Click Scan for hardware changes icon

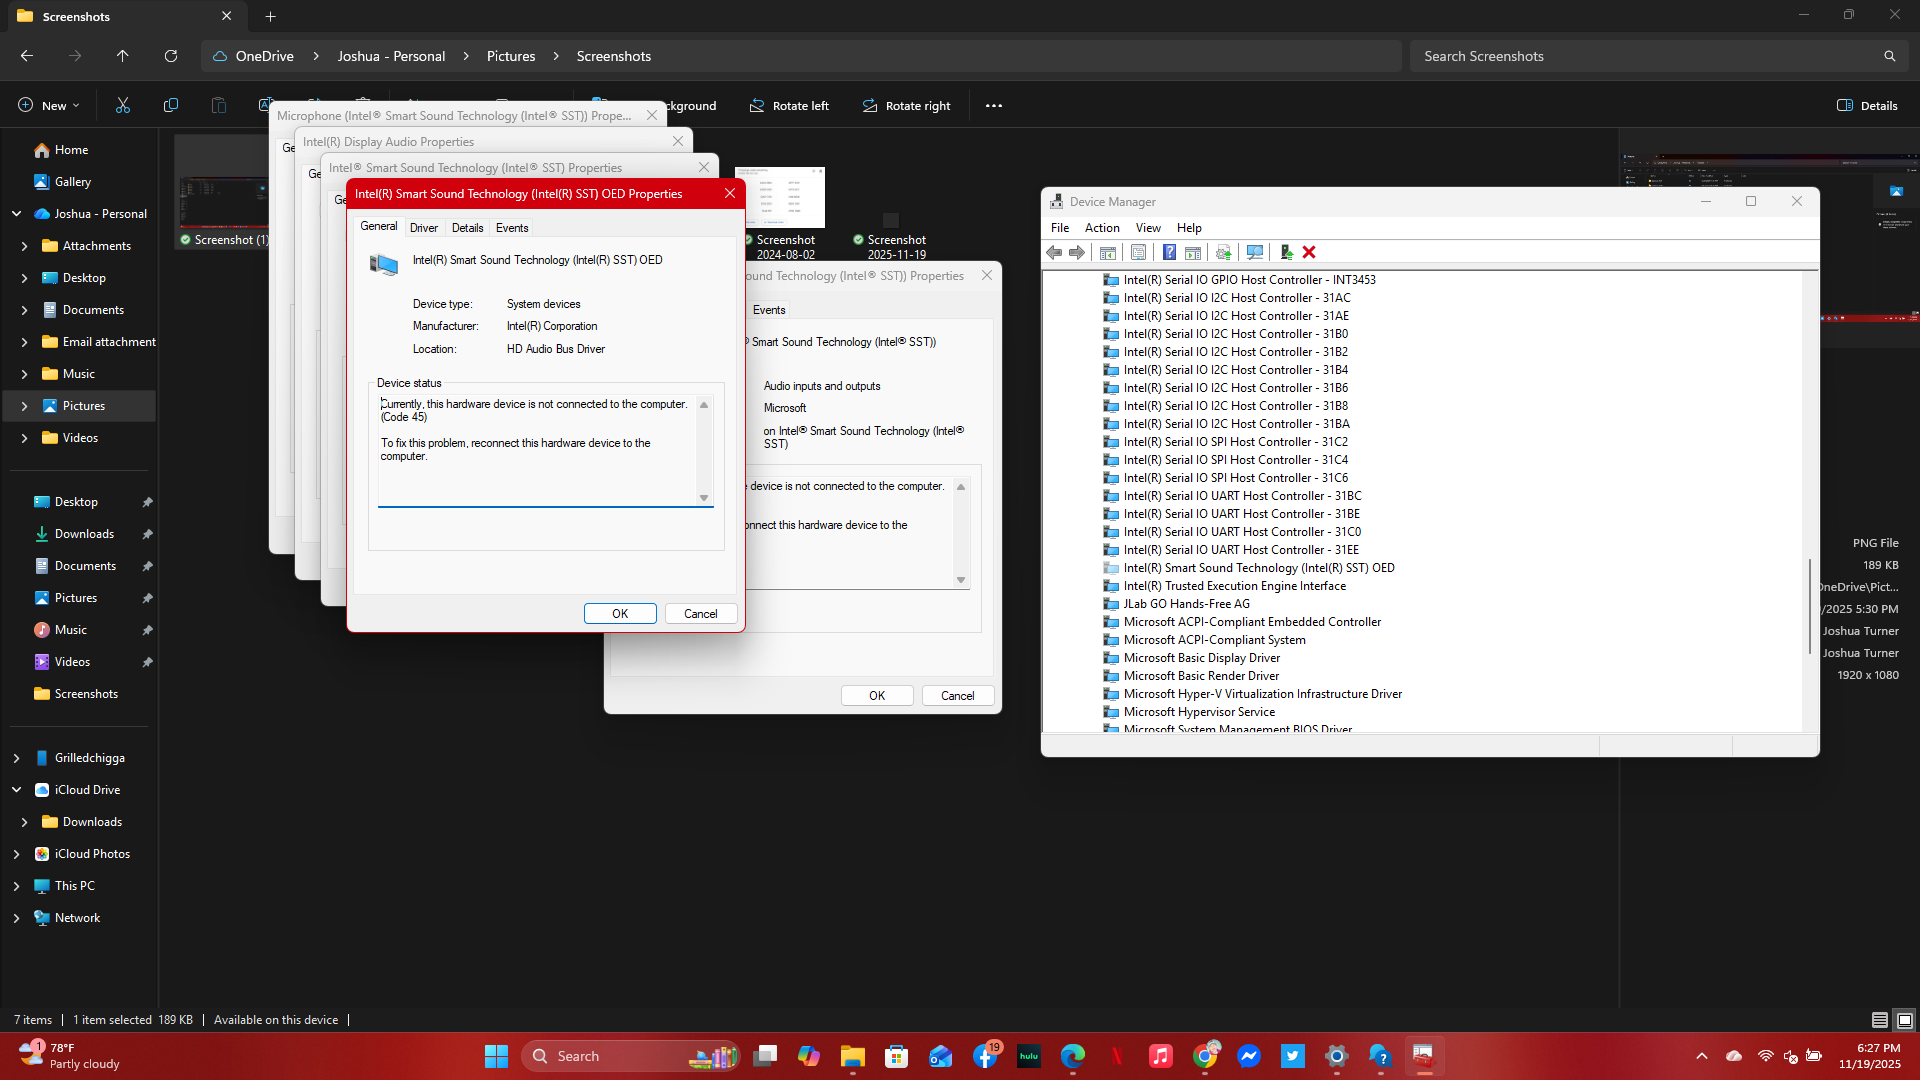[x=1254, y=252]
